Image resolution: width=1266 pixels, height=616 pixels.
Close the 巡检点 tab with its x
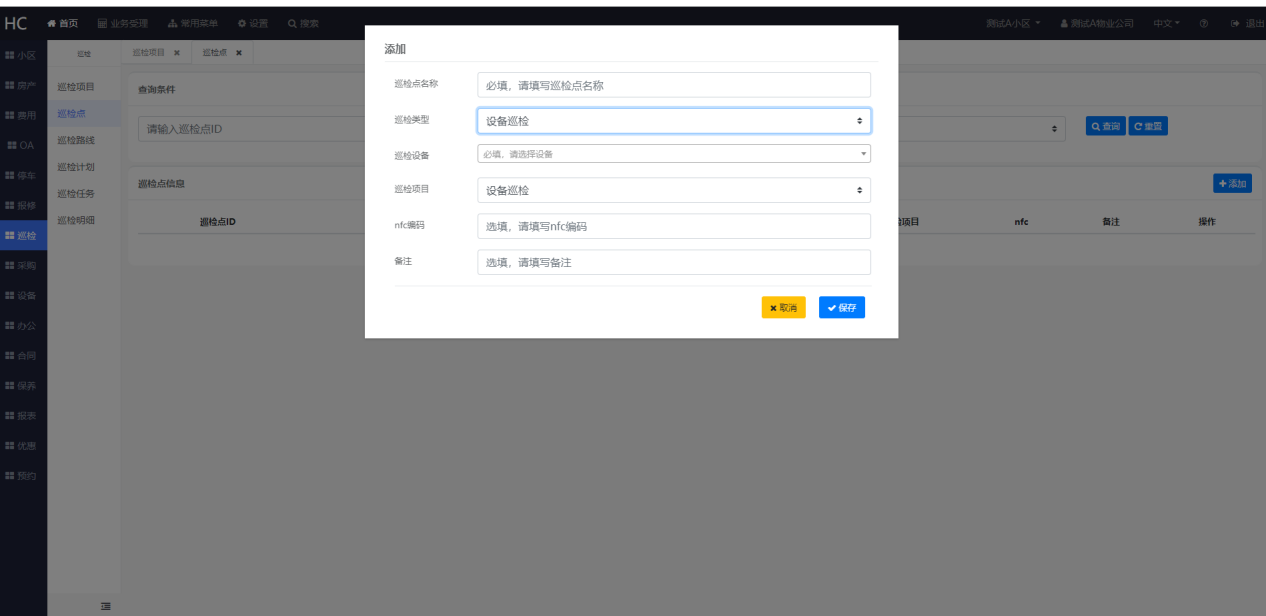tap(239, 52)
